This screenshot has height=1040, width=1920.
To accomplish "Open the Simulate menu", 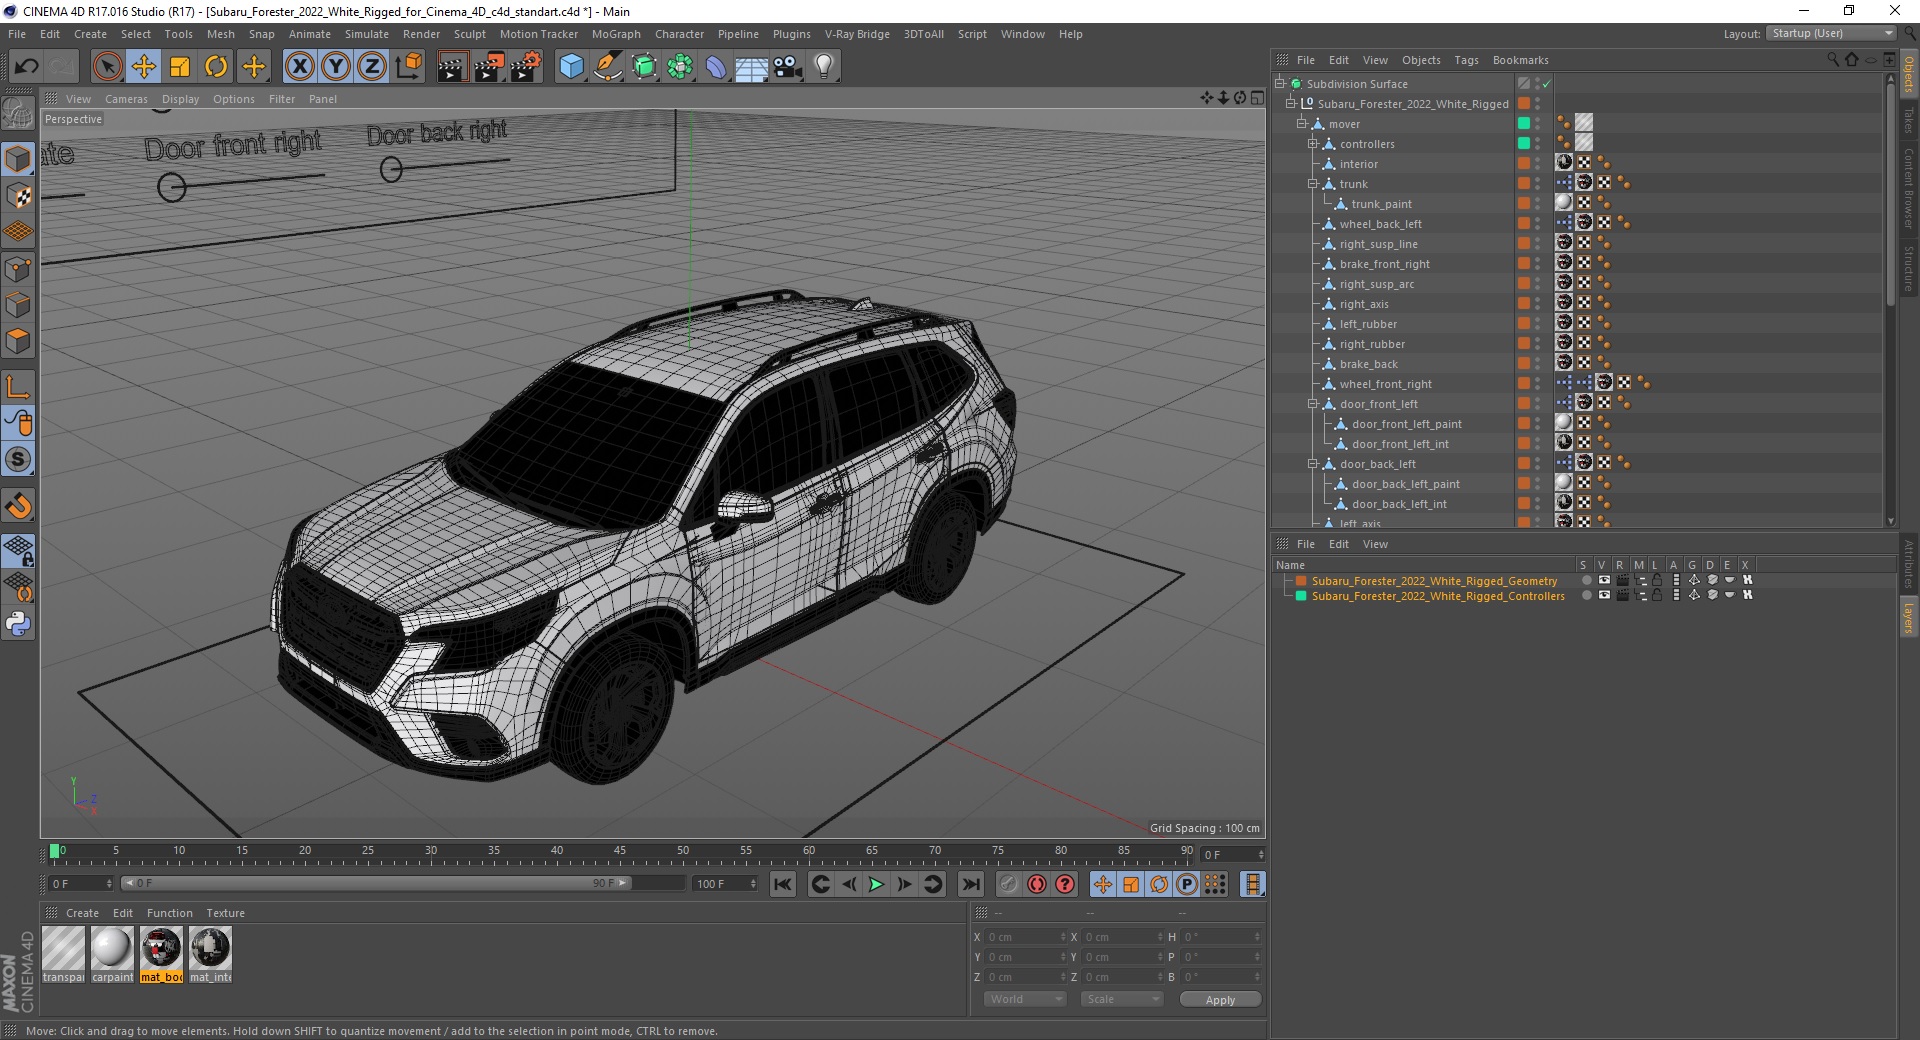I will pyautogui.click(x=367, y=34).
